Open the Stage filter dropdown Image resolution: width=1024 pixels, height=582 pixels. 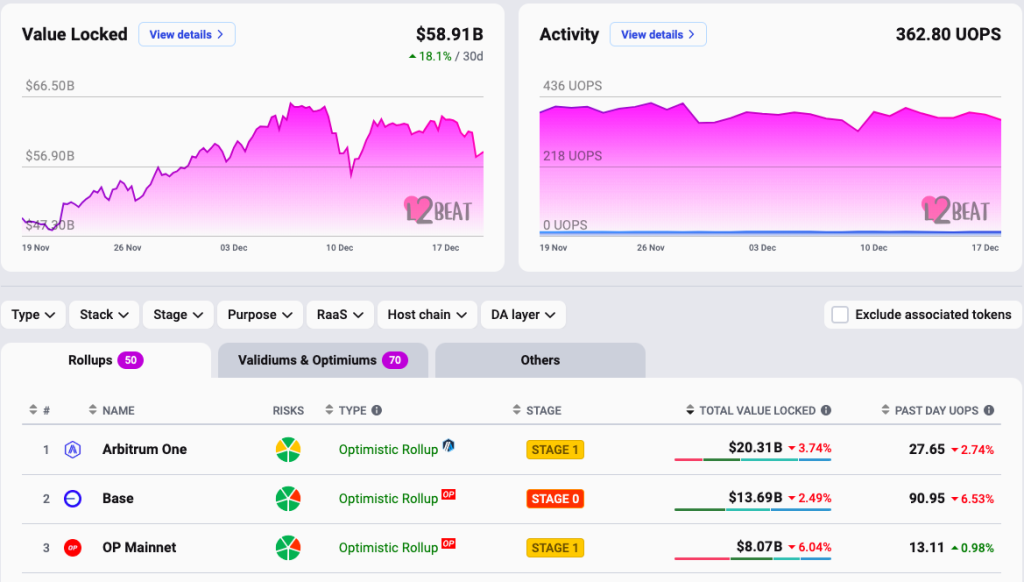(x=178, y=315)
